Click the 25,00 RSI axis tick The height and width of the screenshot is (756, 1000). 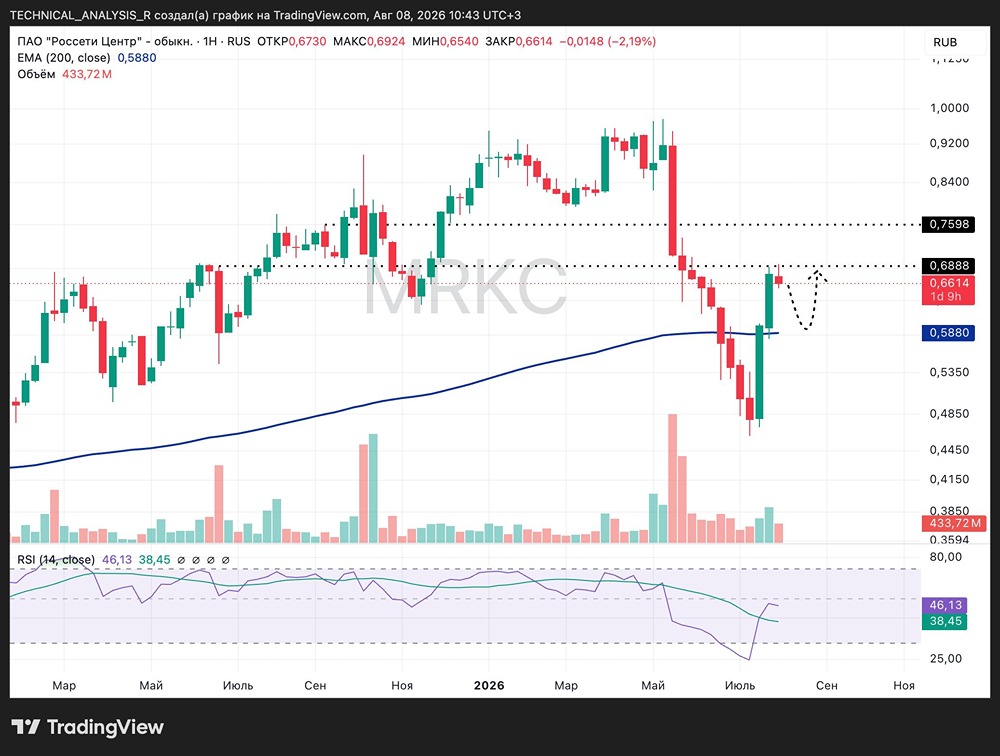click(x=946, y=658)
